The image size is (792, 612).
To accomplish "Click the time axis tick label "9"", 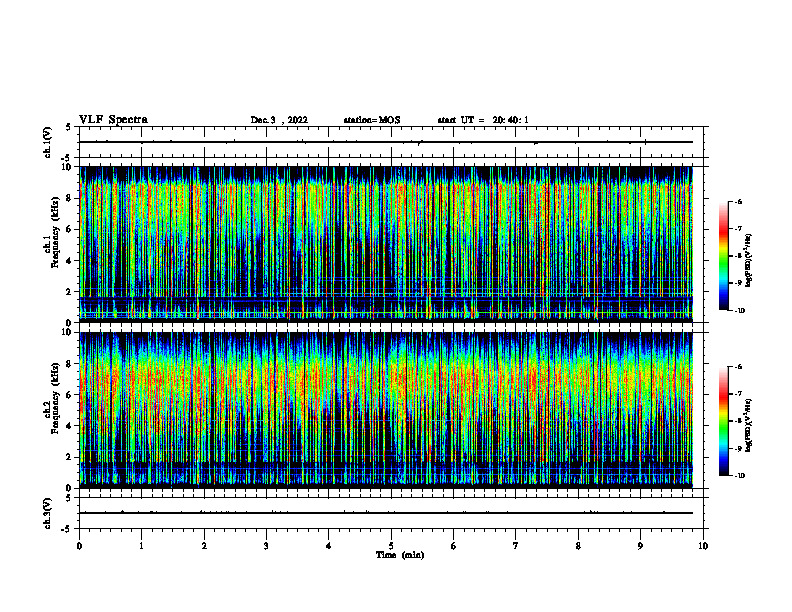I will (x=640, y=546).
